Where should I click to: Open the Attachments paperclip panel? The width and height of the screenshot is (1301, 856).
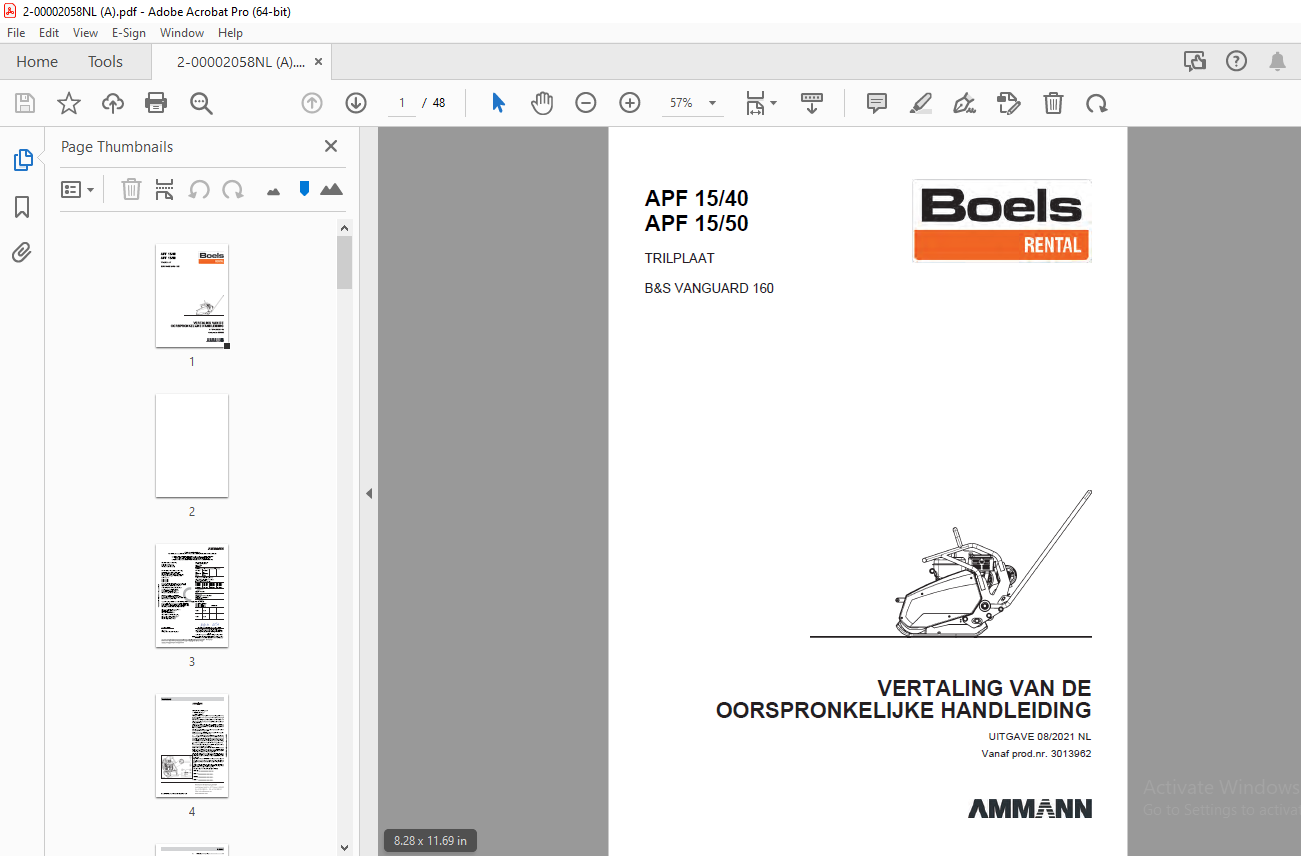22,252
